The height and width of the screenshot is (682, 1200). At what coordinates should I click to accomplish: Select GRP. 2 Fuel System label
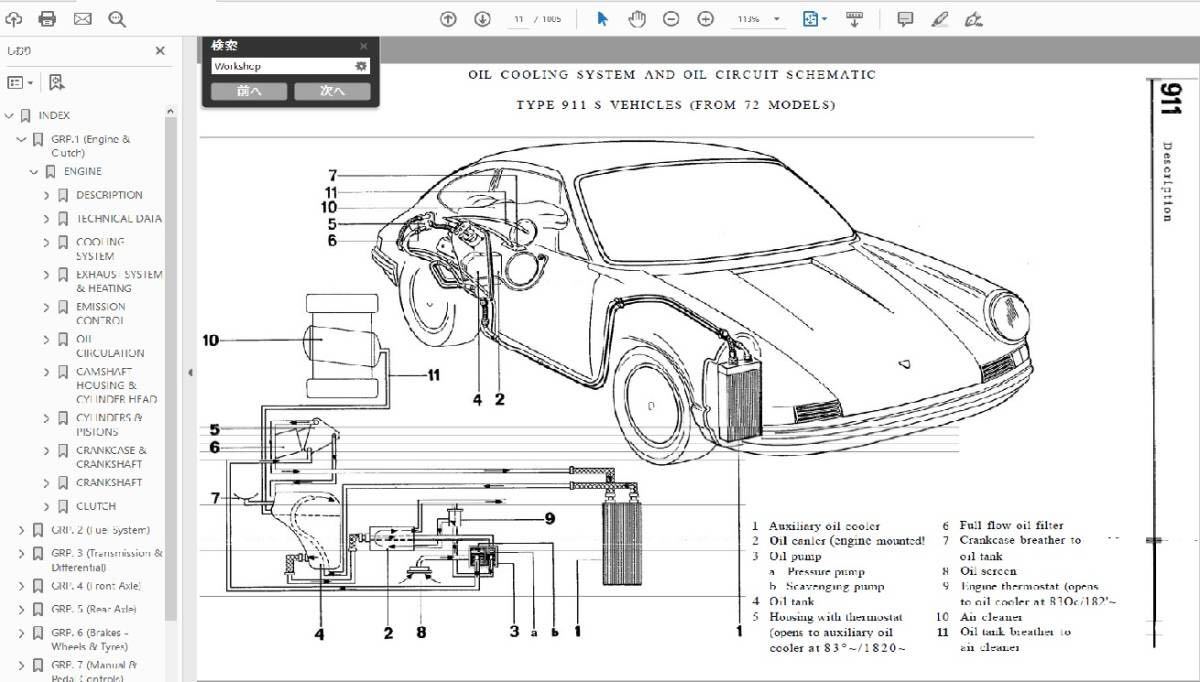[x=100, y=530]
